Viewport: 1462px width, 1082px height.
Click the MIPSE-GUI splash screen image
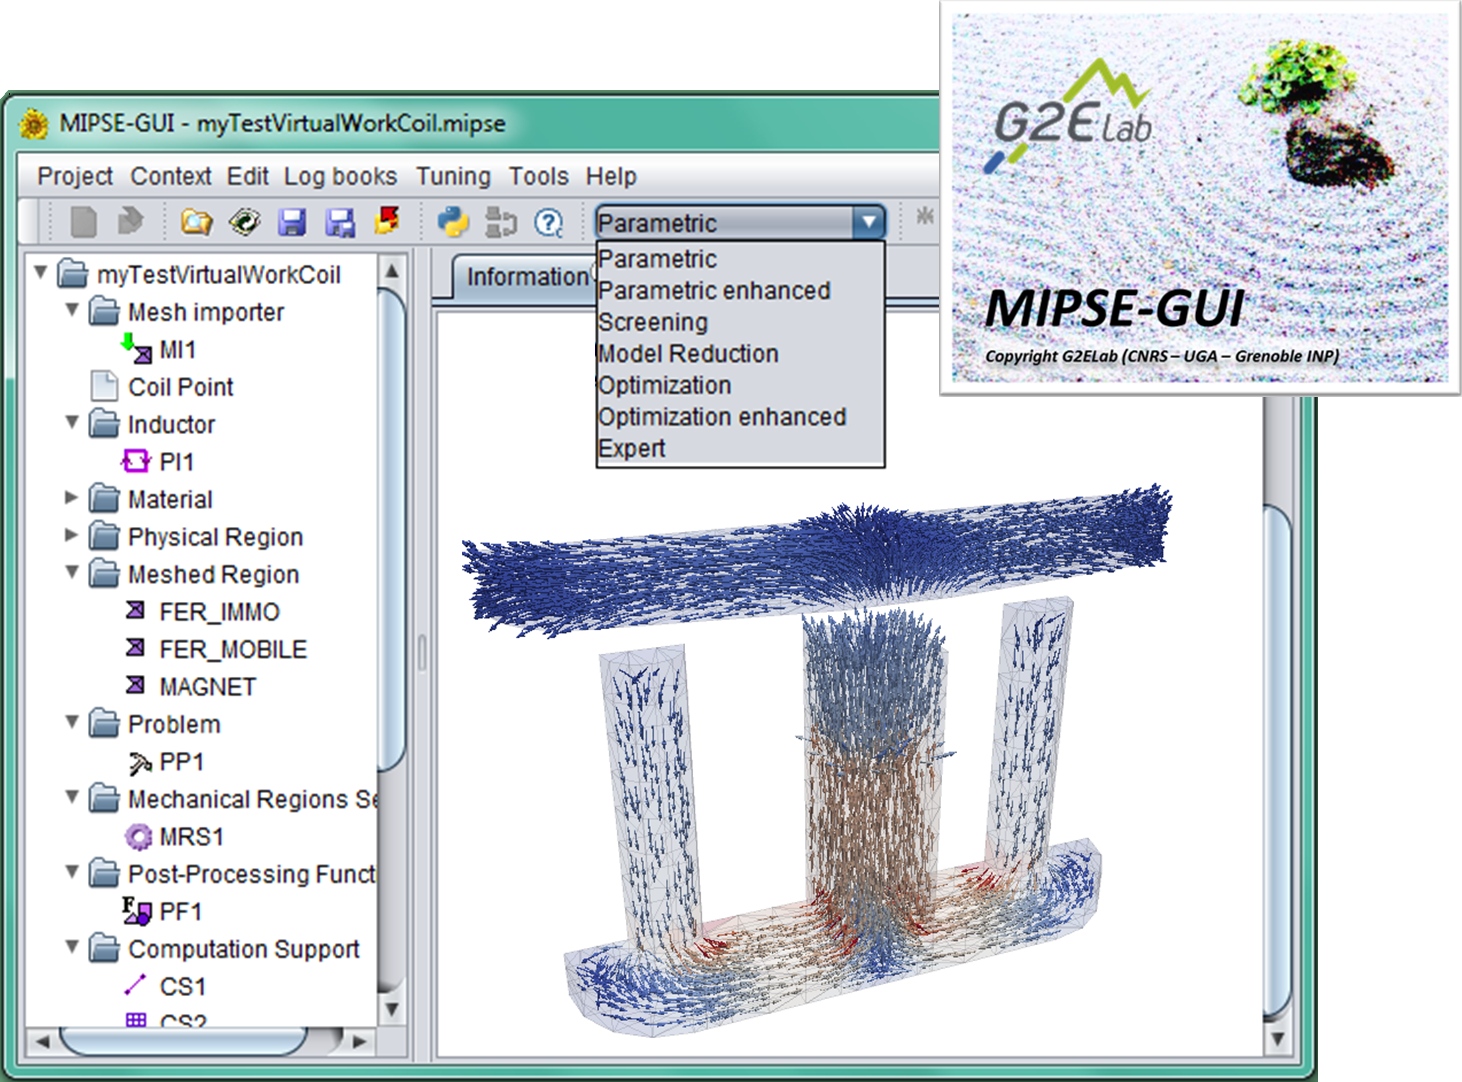pos(1200,197)
